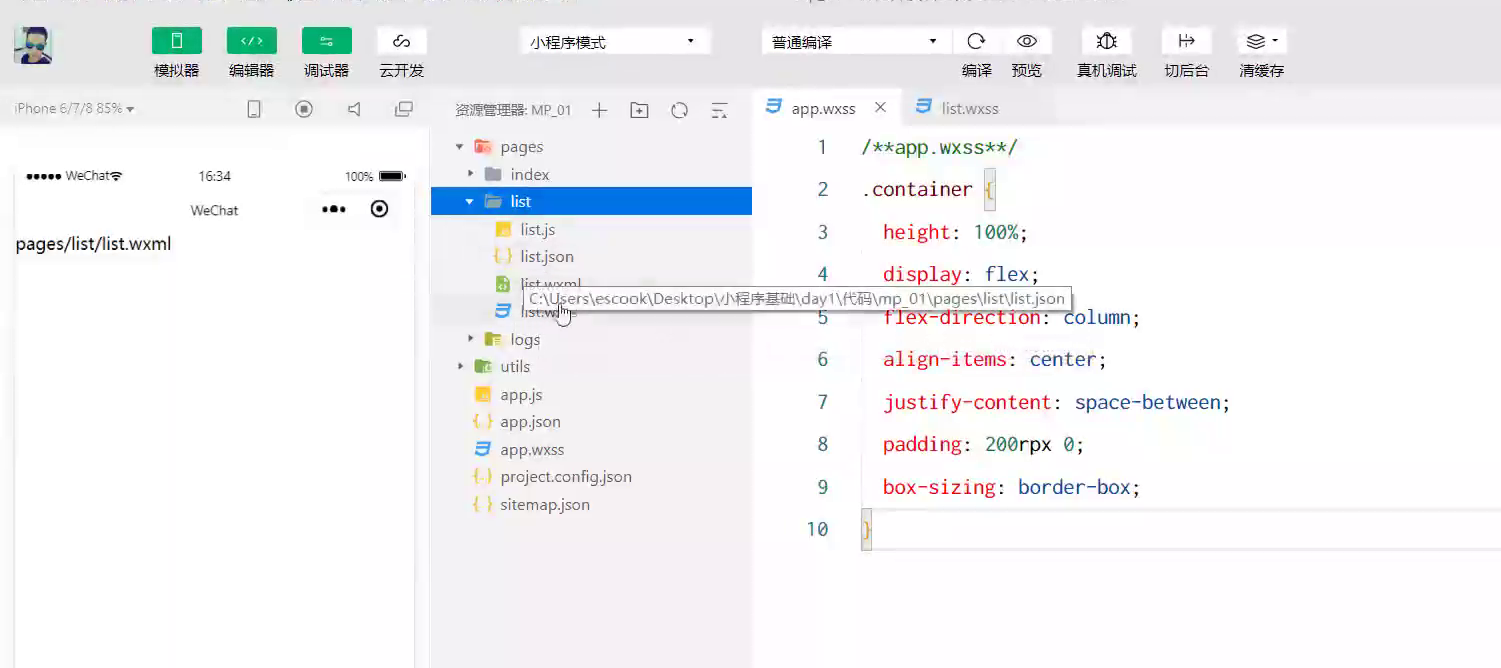Click the pages/list/list.wxml text in simulator

click(94, 243)
